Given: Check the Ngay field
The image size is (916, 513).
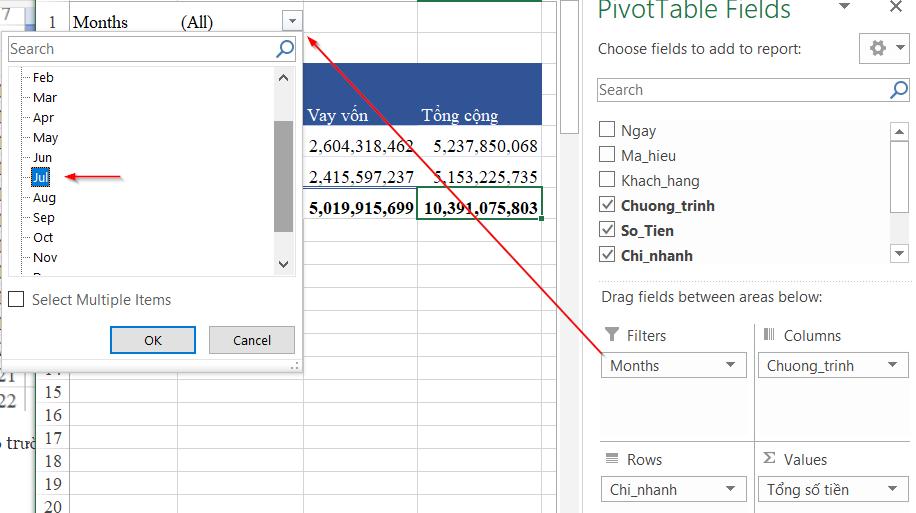Looking at the screenshot, I should tap(606, 130).
